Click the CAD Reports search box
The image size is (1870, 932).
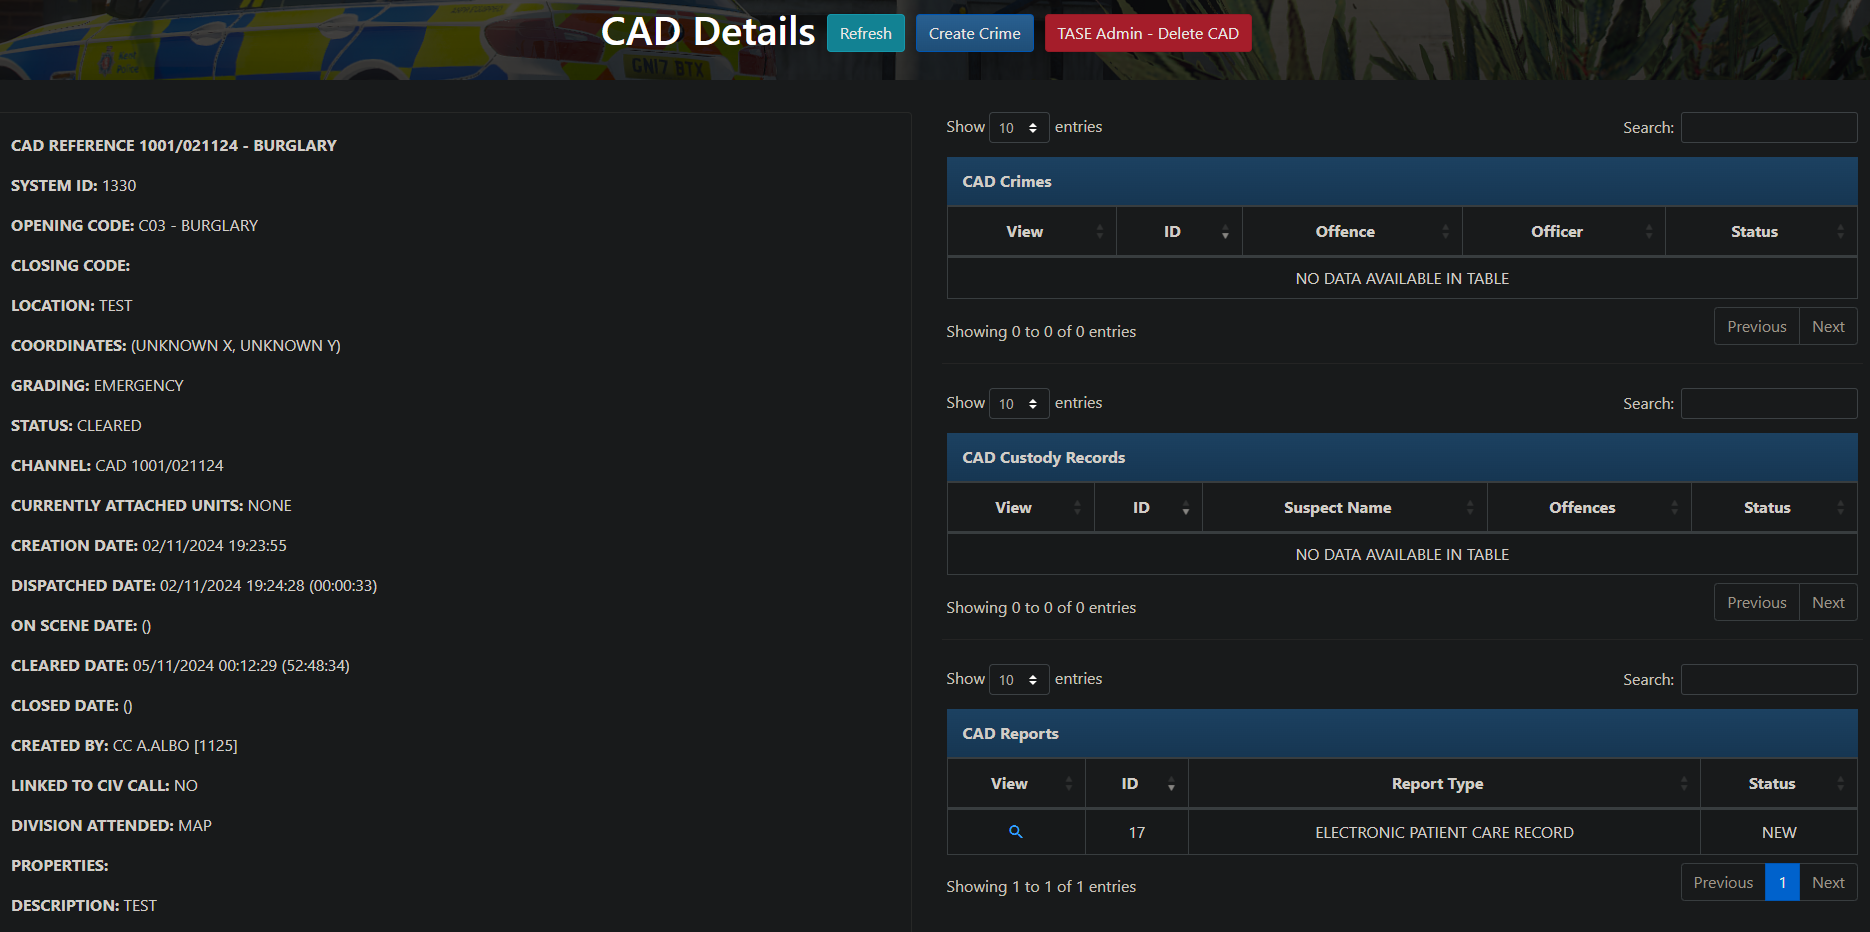coord(1768,680)
